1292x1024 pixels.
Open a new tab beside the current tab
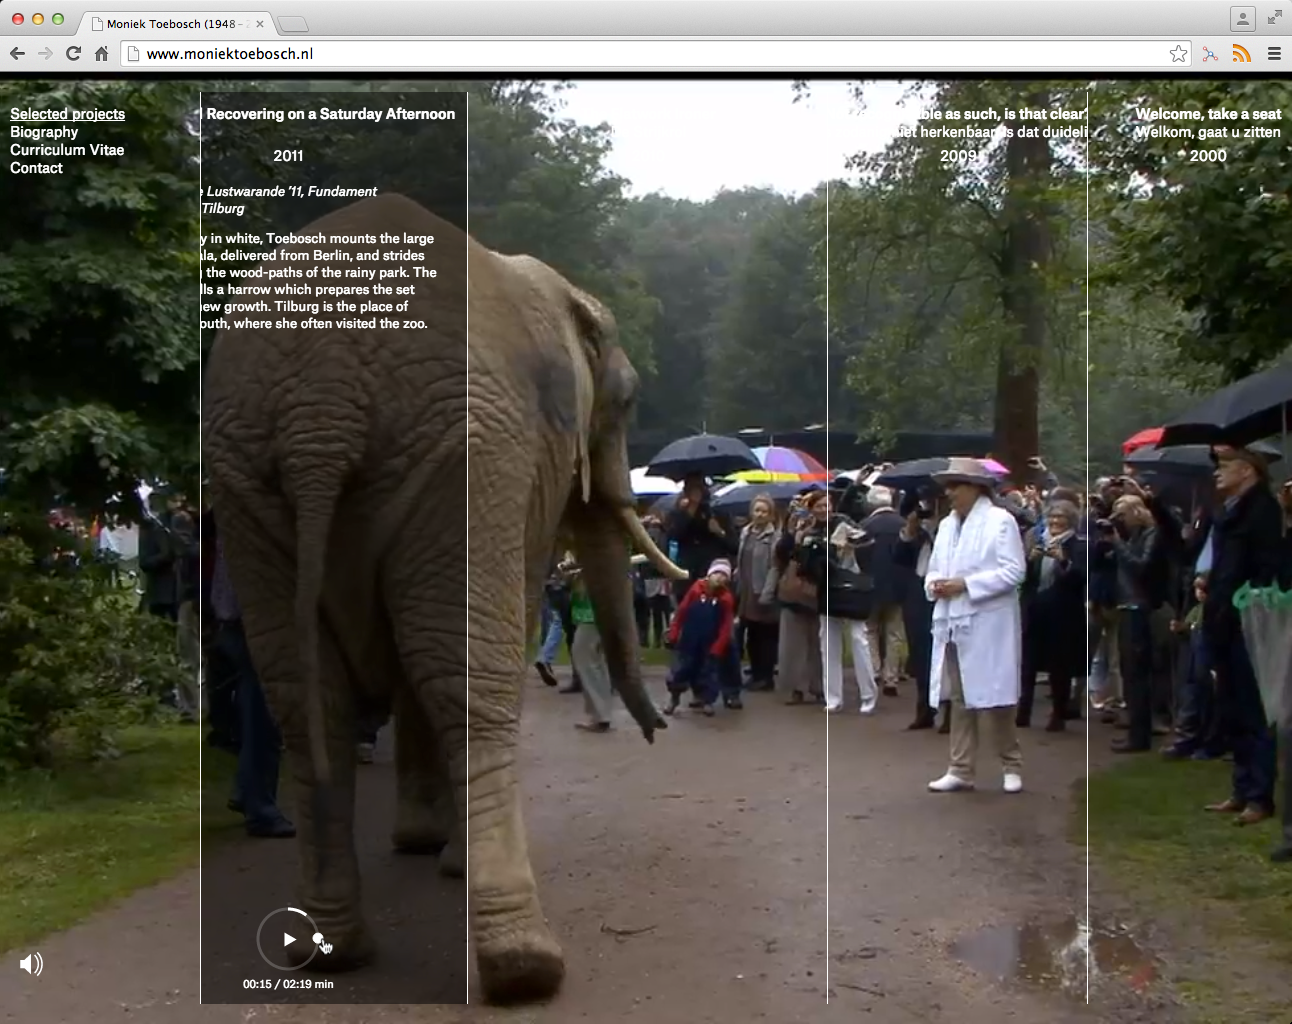click(x=293, y=24)
